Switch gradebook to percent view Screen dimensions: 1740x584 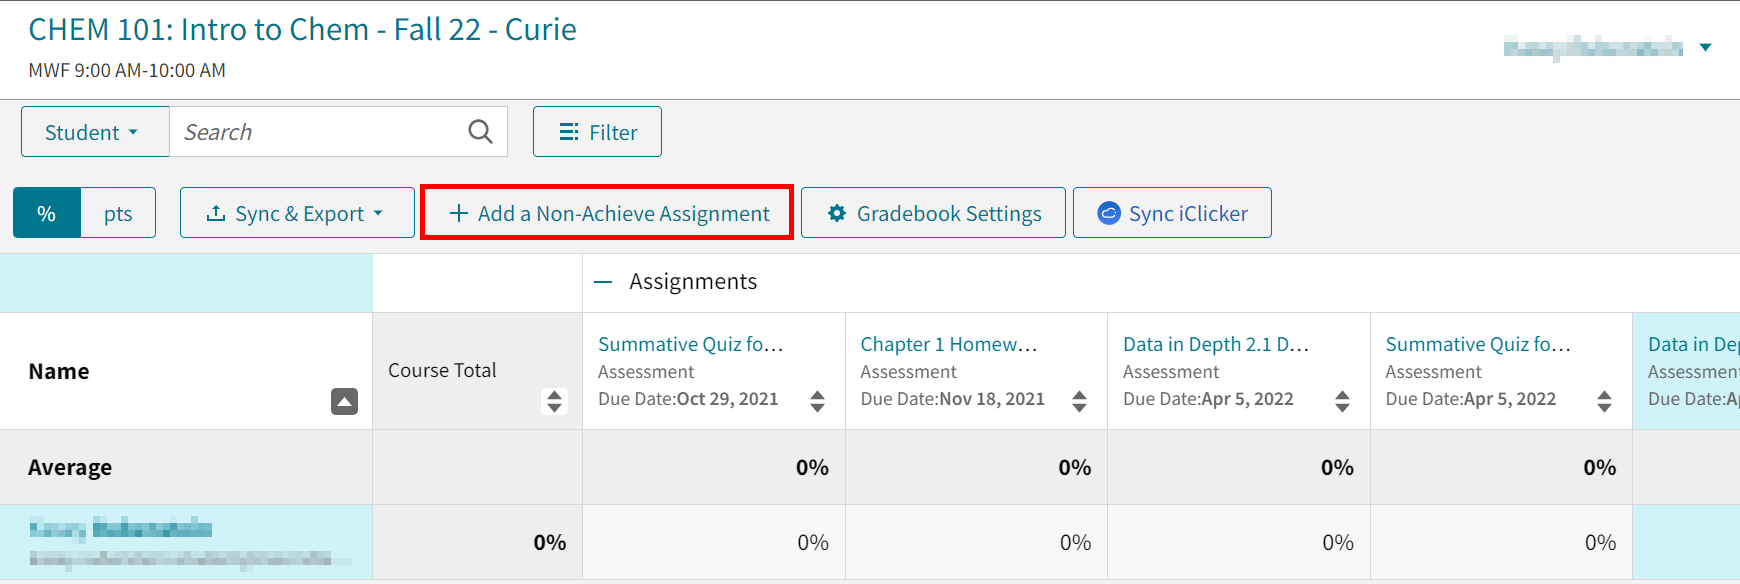[46, 212]
